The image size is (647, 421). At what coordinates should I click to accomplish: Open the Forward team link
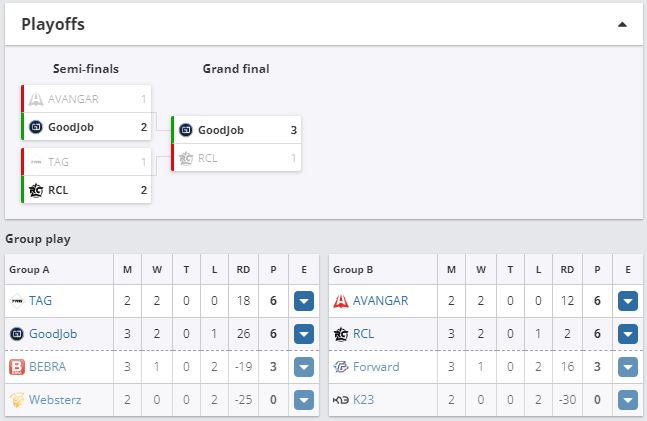click(376, 367)
